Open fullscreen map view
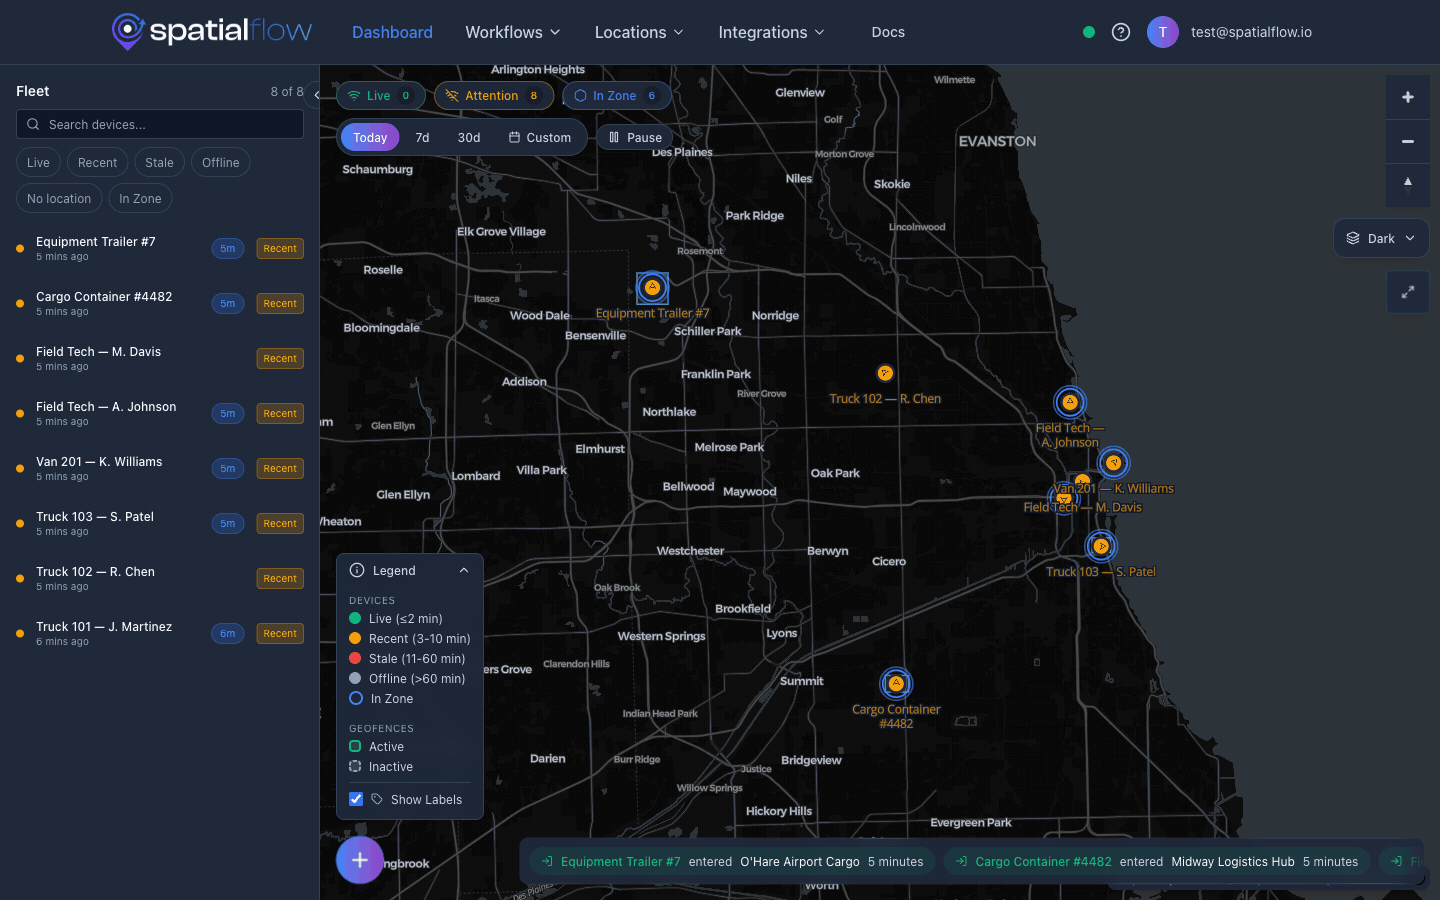The image size is (1440, 900). point(1407,292)
